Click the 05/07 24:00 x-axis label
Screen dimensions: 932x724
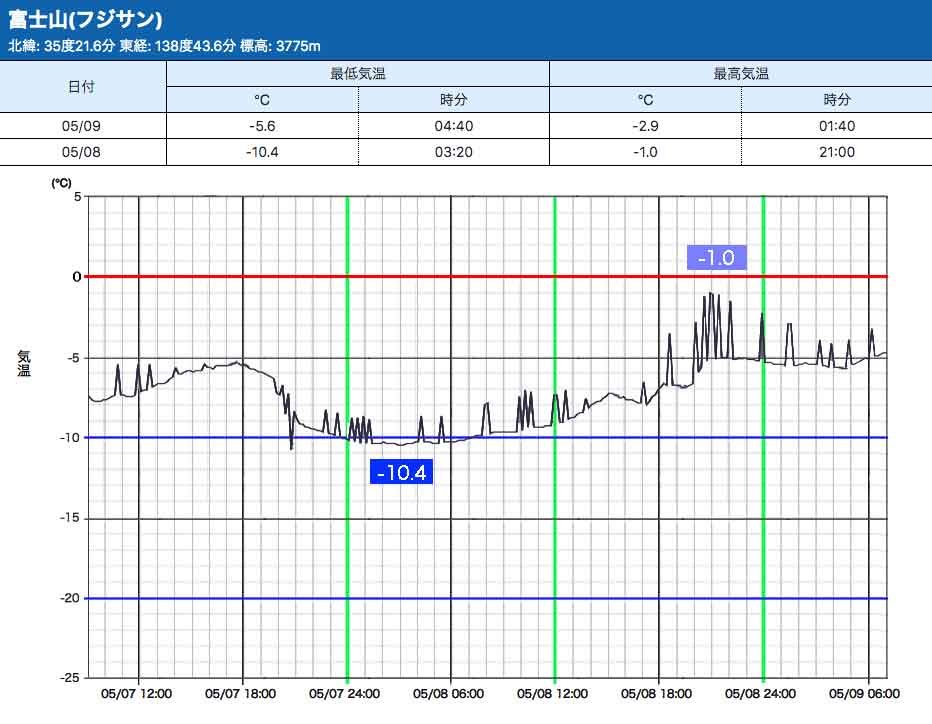point(344,694)
